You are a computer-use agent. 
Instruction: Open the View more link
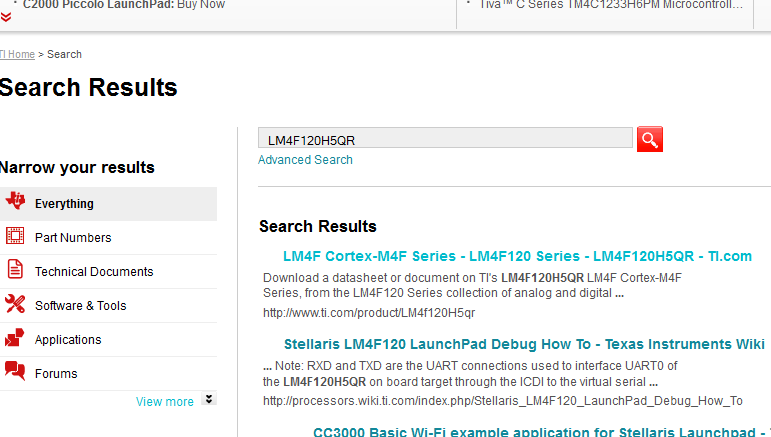pos(165,402)
